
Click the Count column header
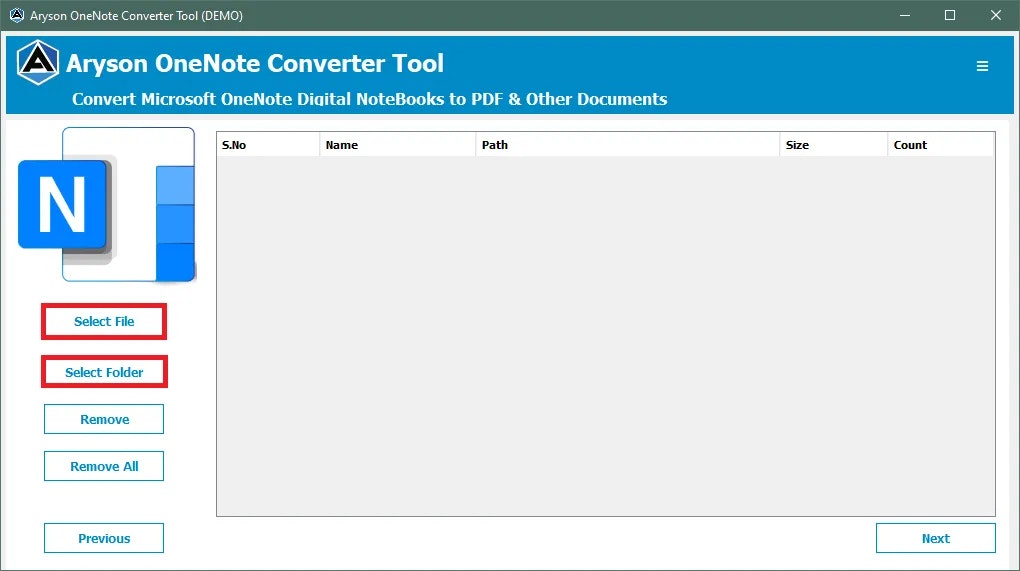941,145
